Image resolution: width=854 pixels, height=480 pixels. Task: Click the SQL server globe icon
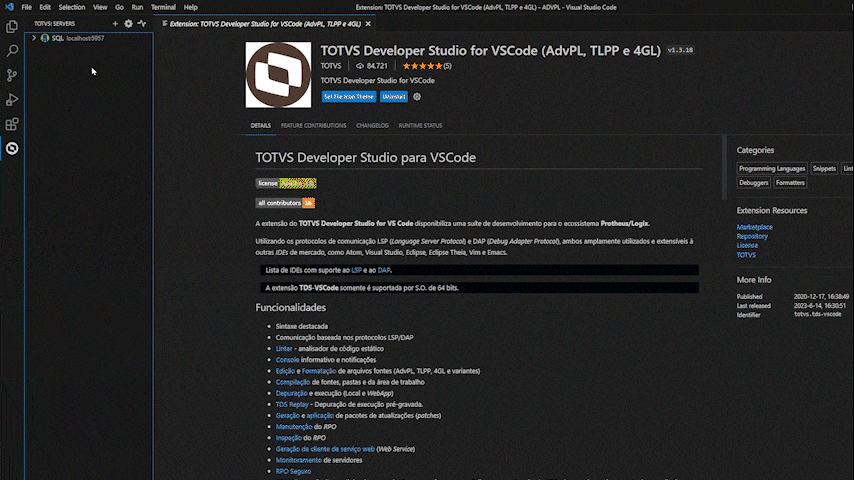pyautogui.click(x=45, y=38)
